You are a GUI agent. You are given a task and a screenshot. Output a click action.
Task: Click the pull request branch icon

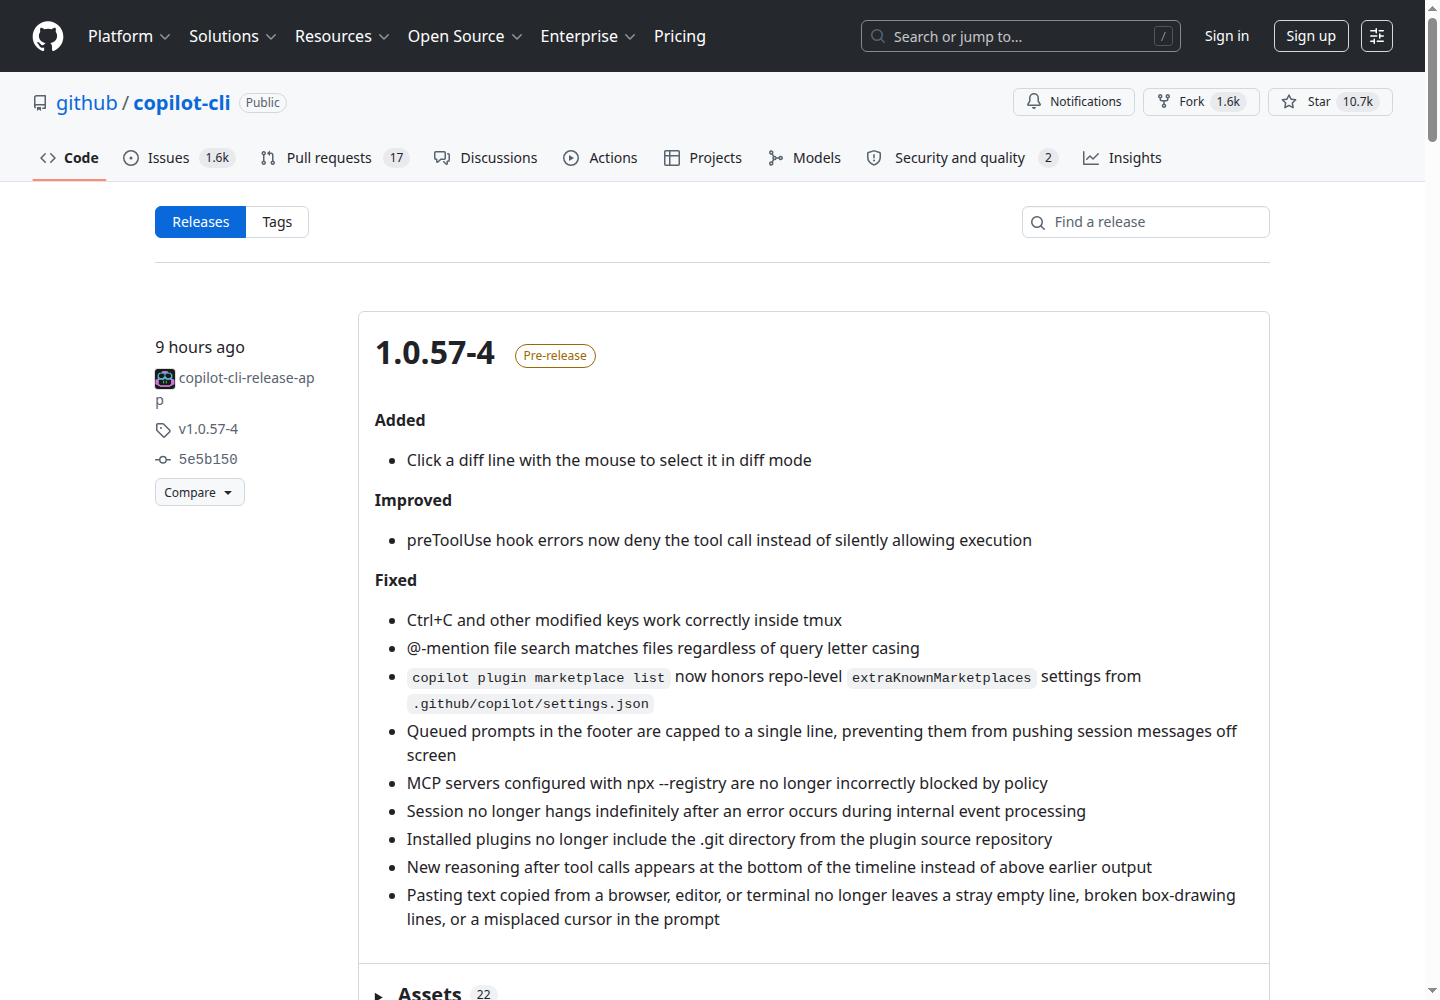[x=268, y=158]
